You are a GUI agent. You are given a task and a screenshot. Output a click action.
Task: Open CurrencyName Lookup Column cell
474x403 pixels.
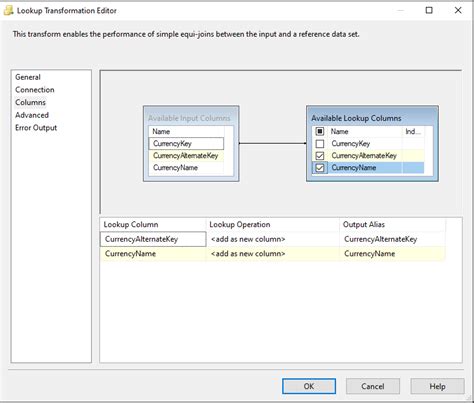coord(153,254)
